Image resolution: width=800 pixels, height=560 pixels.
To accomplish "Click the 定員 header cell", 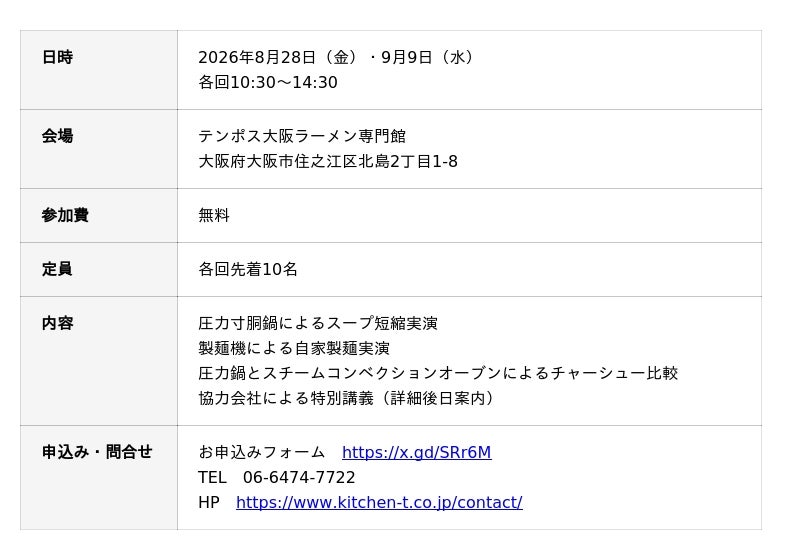I will click(99, 269).
